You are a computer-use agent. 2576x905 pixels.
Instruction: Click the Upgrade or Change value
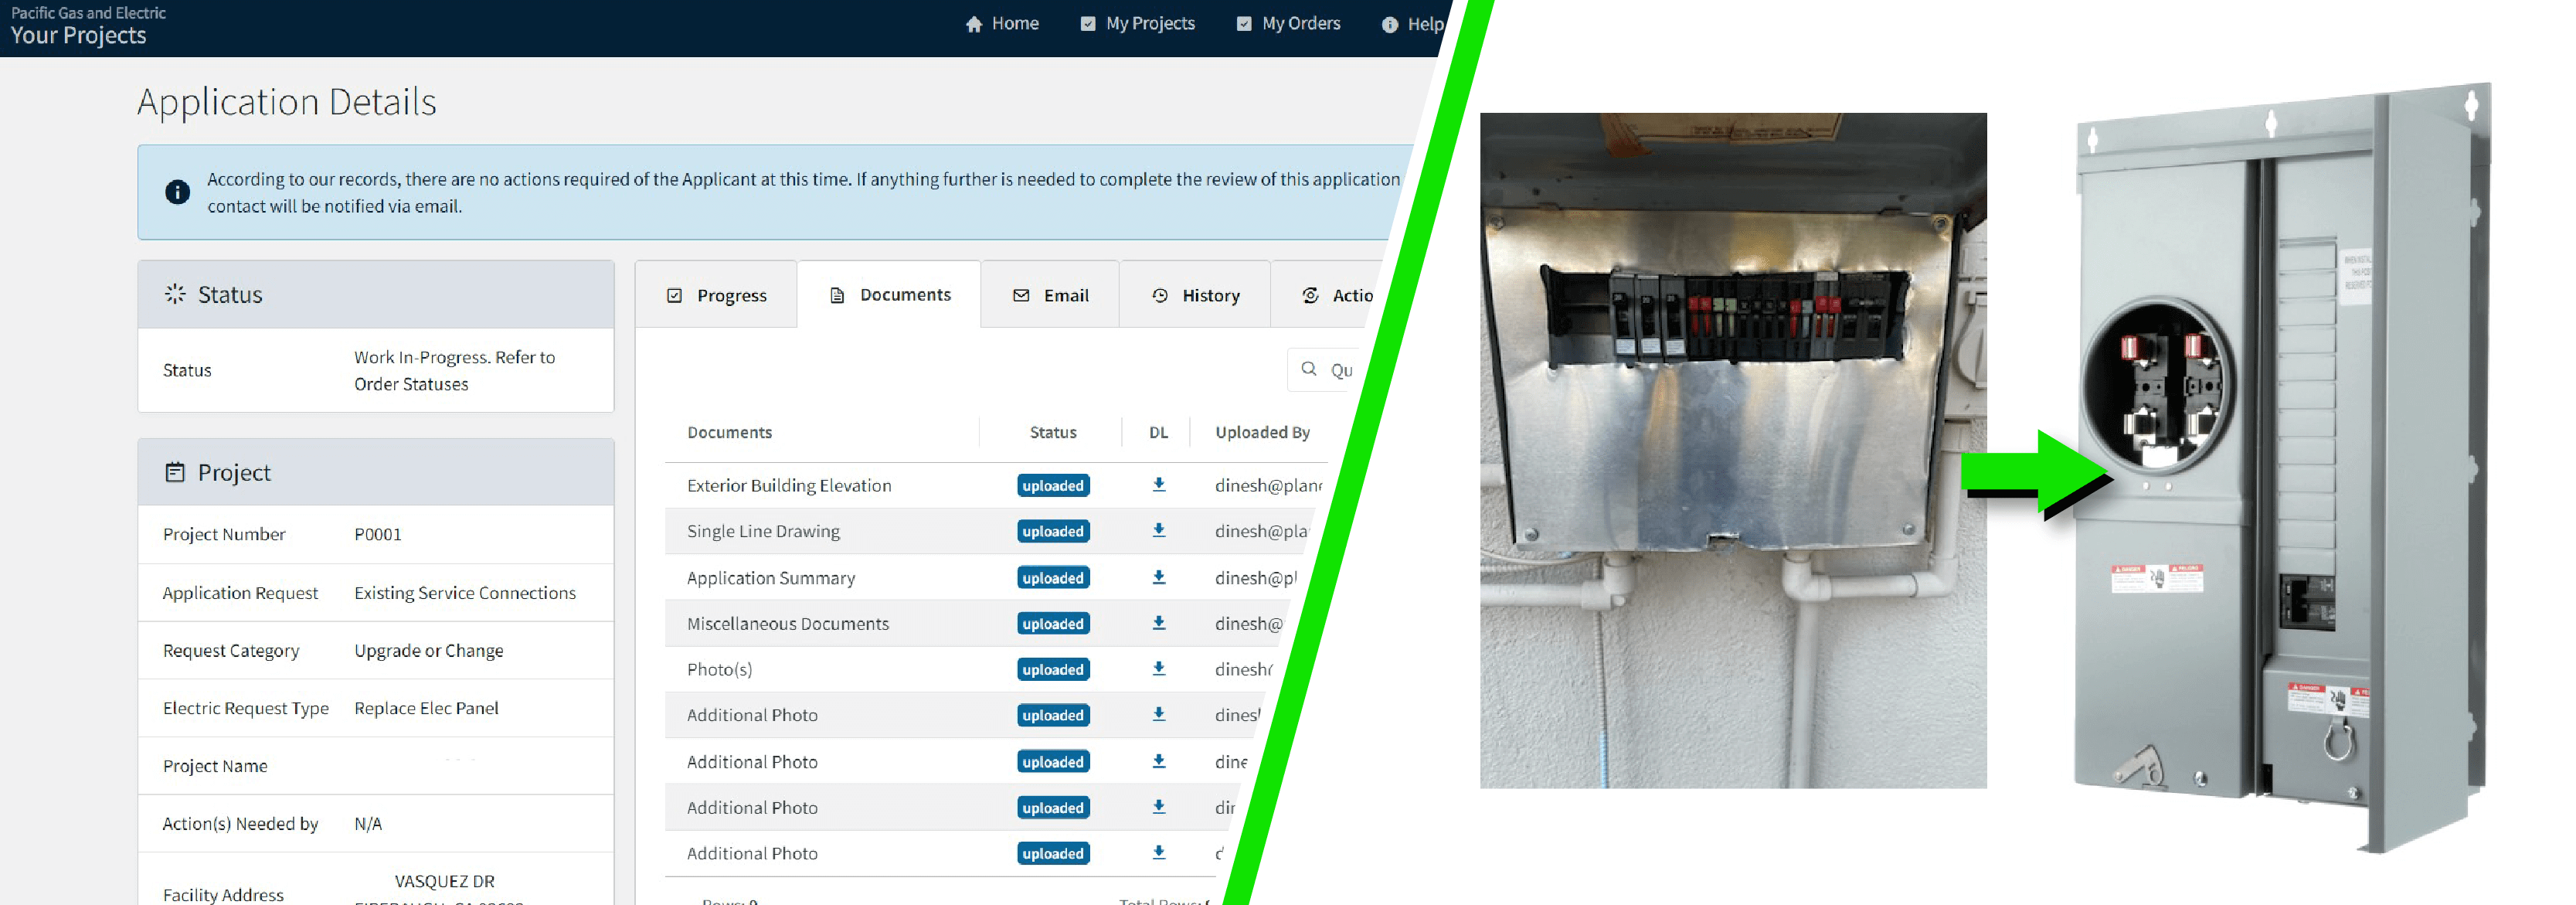click(429, 650)
